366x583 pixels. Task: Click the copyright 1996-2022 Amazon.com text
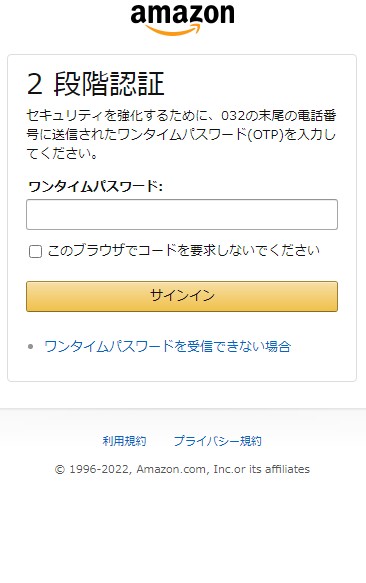tap(182, 469)
